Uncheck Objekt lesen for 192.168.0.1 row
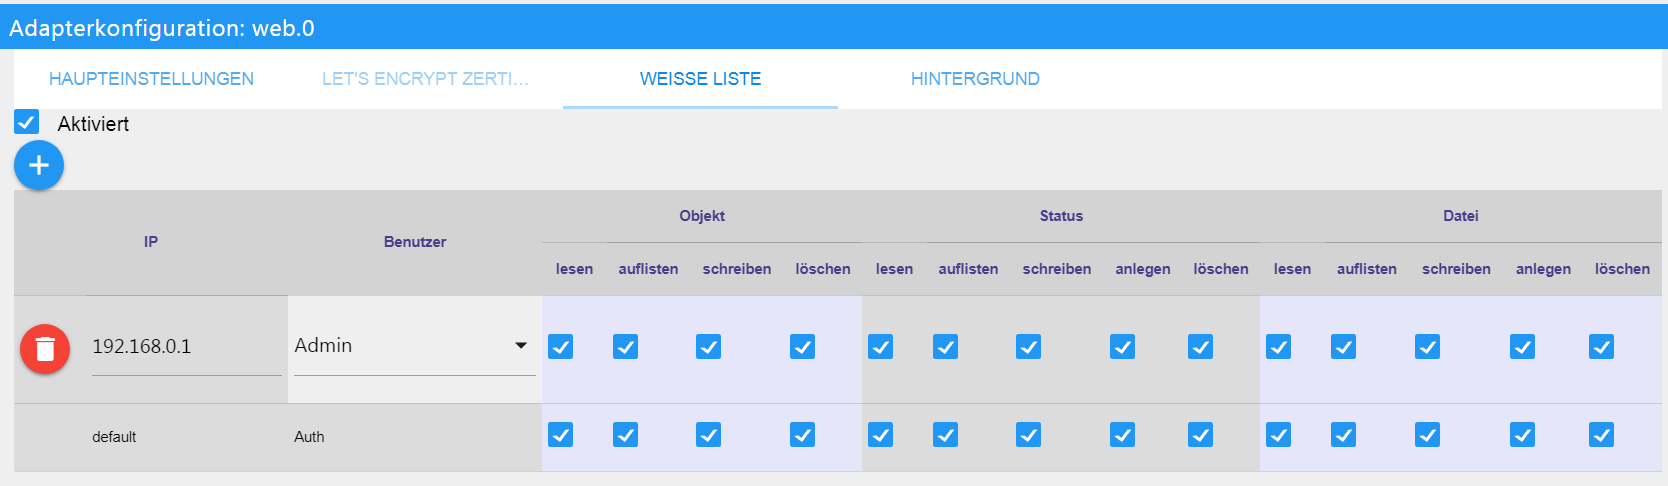 pos(561,347)
